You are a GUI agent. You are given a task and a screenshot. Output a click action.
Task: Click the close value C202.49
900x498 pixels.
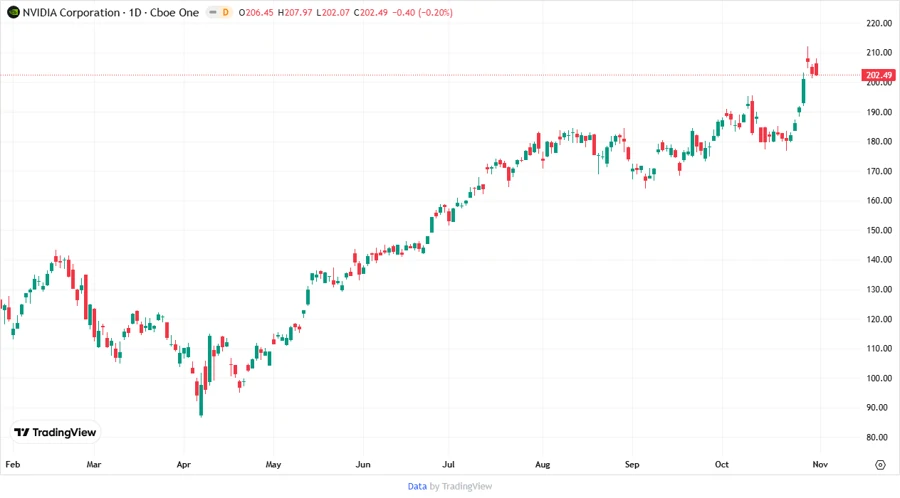pyautogui.click(x=371, y=12)
